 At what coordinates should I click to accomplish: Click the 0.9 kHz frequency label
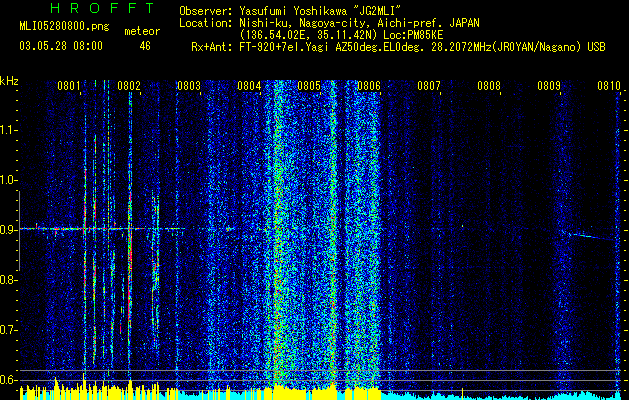tap(9, 230)
